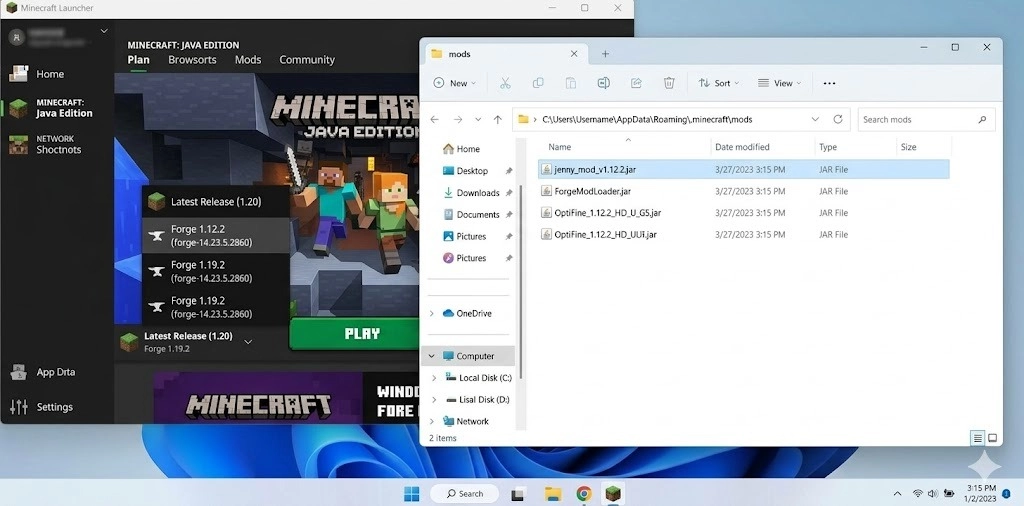
Task: Collapse the Computer tree node
Action: pyautogui.click(x=432, y=356)
